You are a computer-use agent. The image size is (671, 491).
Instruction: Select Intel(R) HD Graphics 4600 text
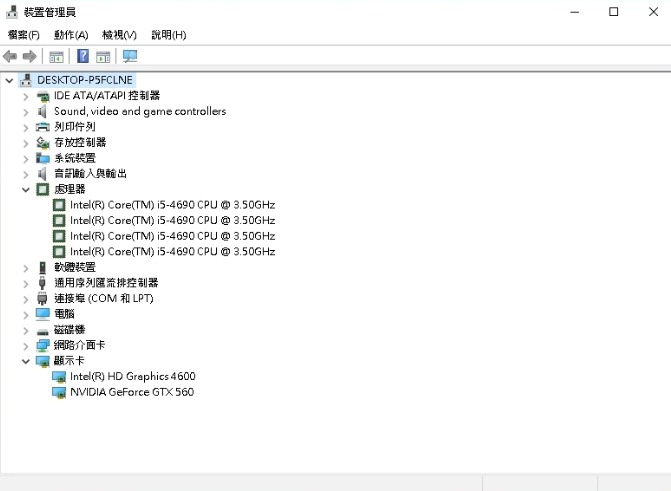tap(133, 376)
